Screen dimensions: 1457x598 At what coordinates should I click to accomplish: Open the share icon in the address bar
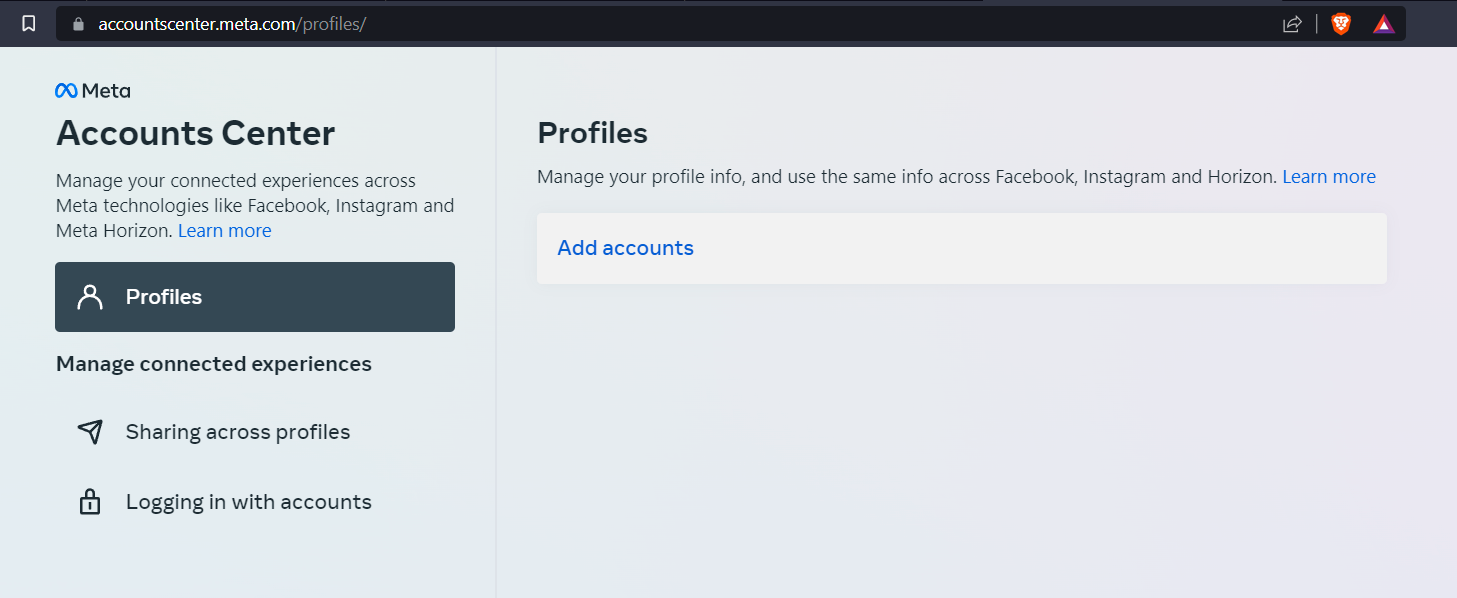pyautogui.click(x=1292, y=24)
